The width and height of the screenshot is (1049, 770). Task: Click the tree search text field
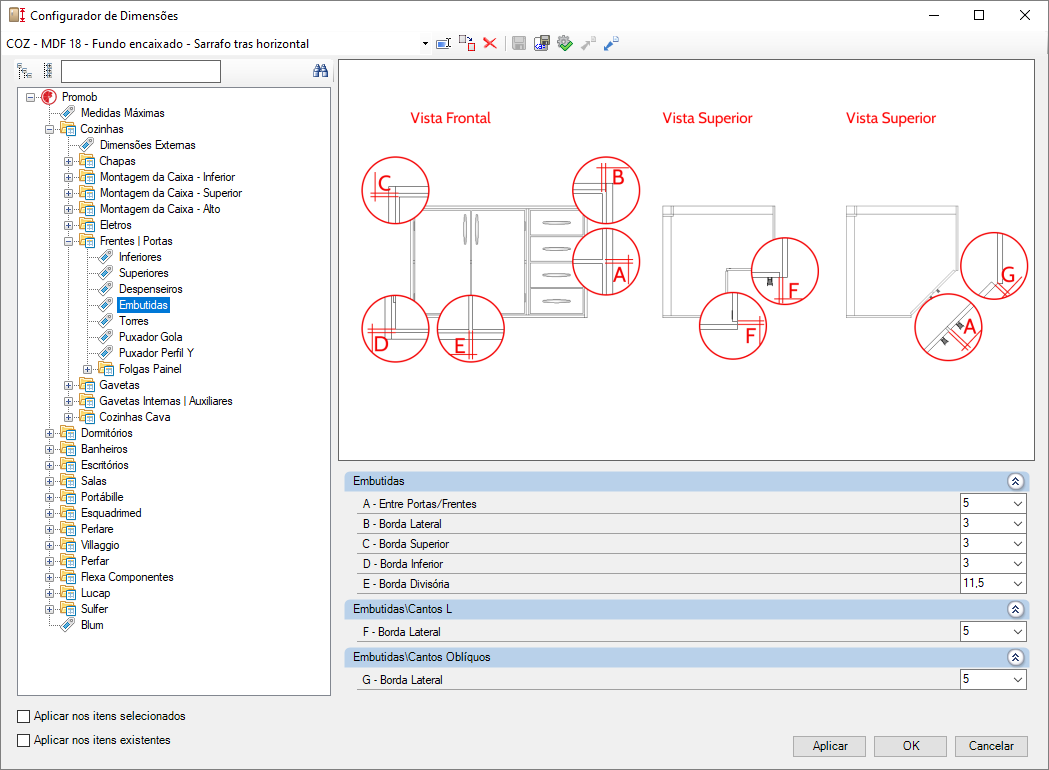[140, 71]
